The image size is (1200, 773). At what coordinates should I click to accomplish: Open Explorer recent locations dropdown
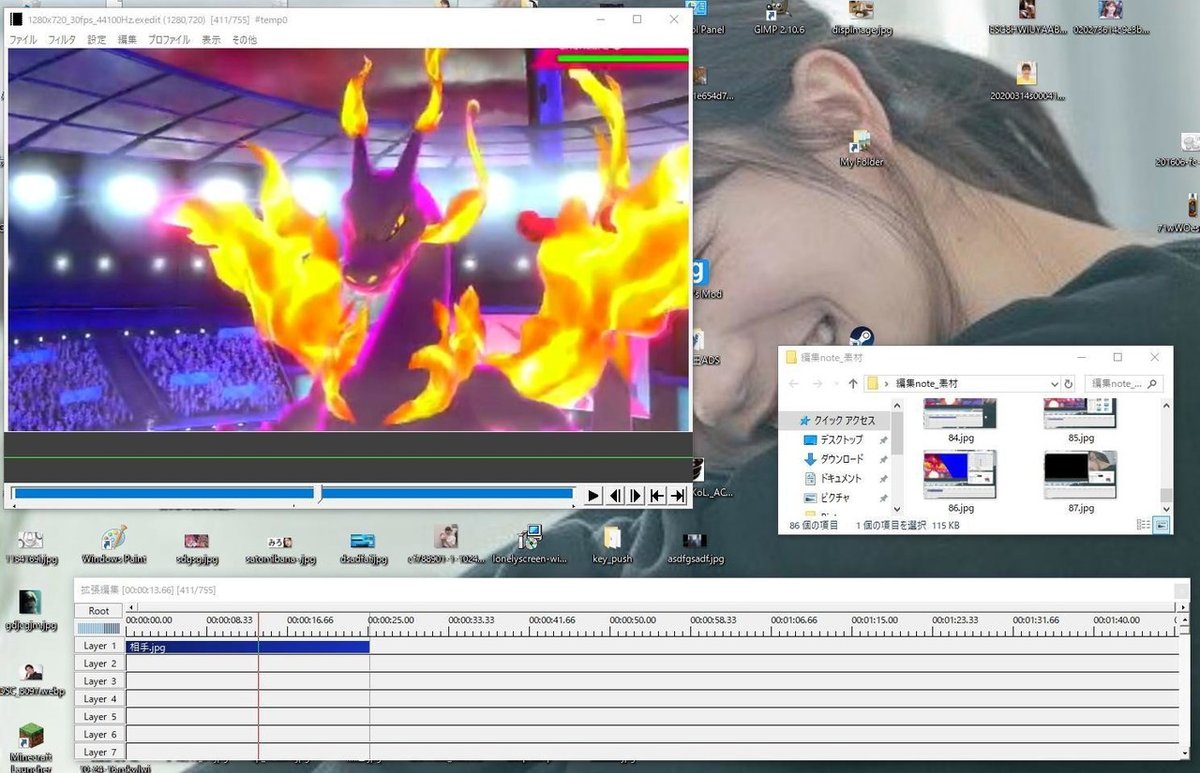(836, 384)
